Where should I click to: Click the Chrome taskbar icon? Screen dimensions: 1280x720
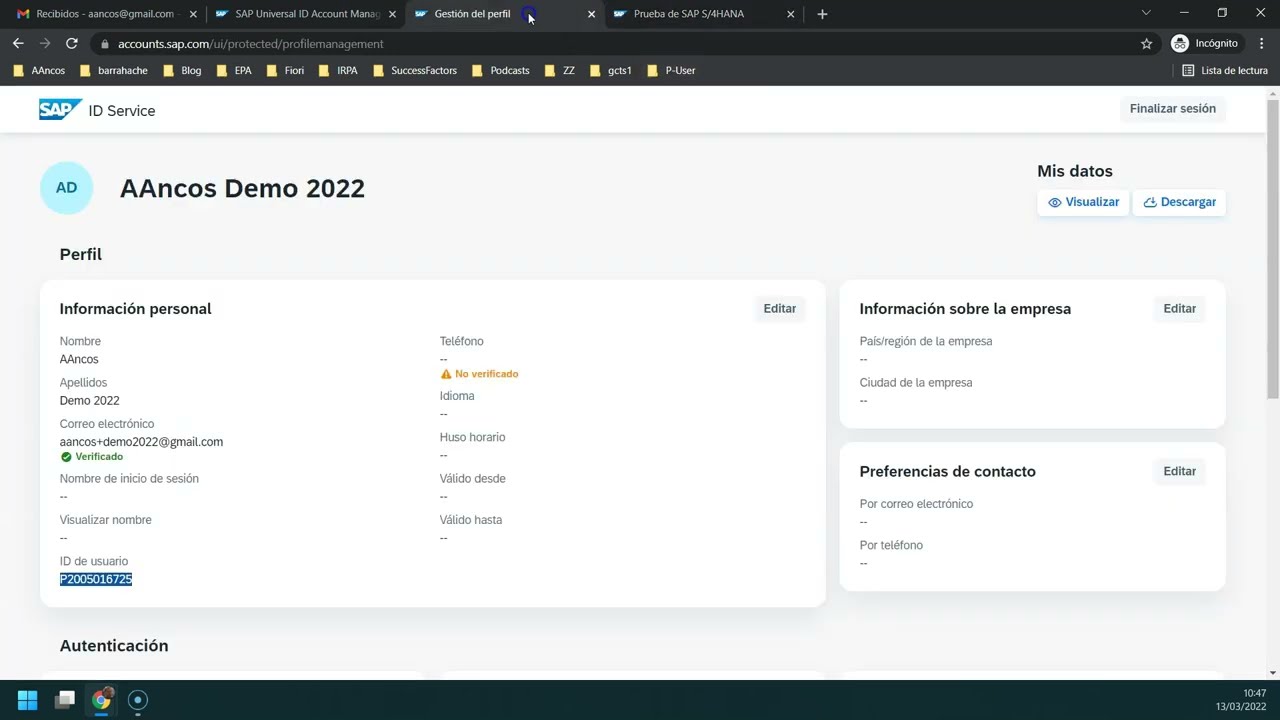102,700
